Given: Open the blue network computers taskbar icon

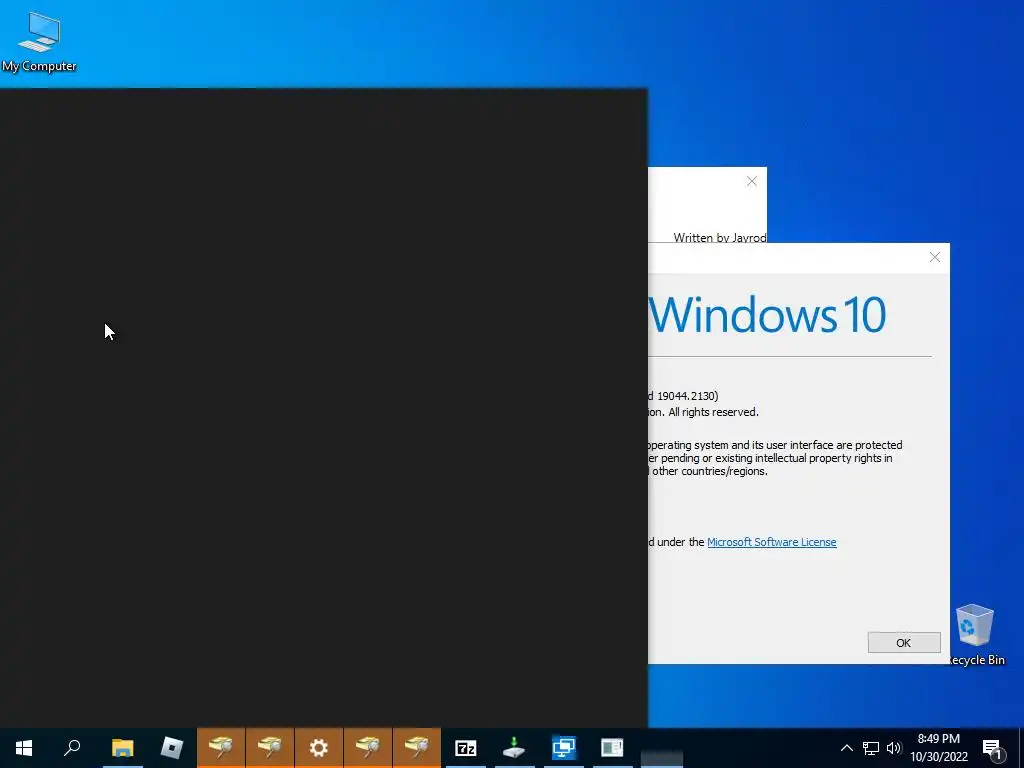Looking at the screenshot, I should click(x=564, y=748).
